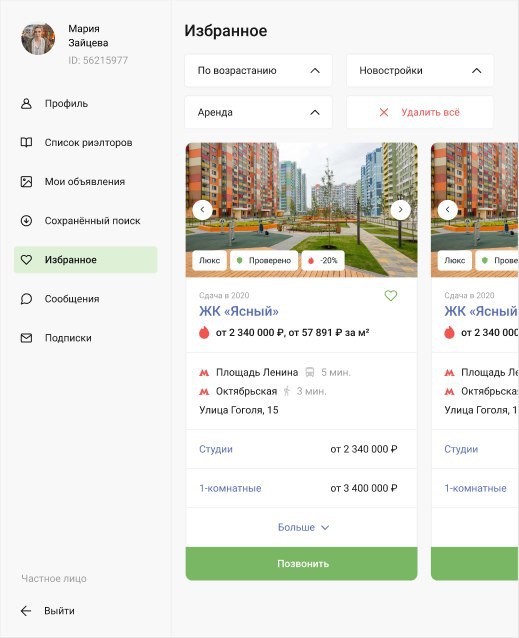Click the Проверено badge on first card
519x638 pixels.
pyautogui.click(x=264, y=260)
